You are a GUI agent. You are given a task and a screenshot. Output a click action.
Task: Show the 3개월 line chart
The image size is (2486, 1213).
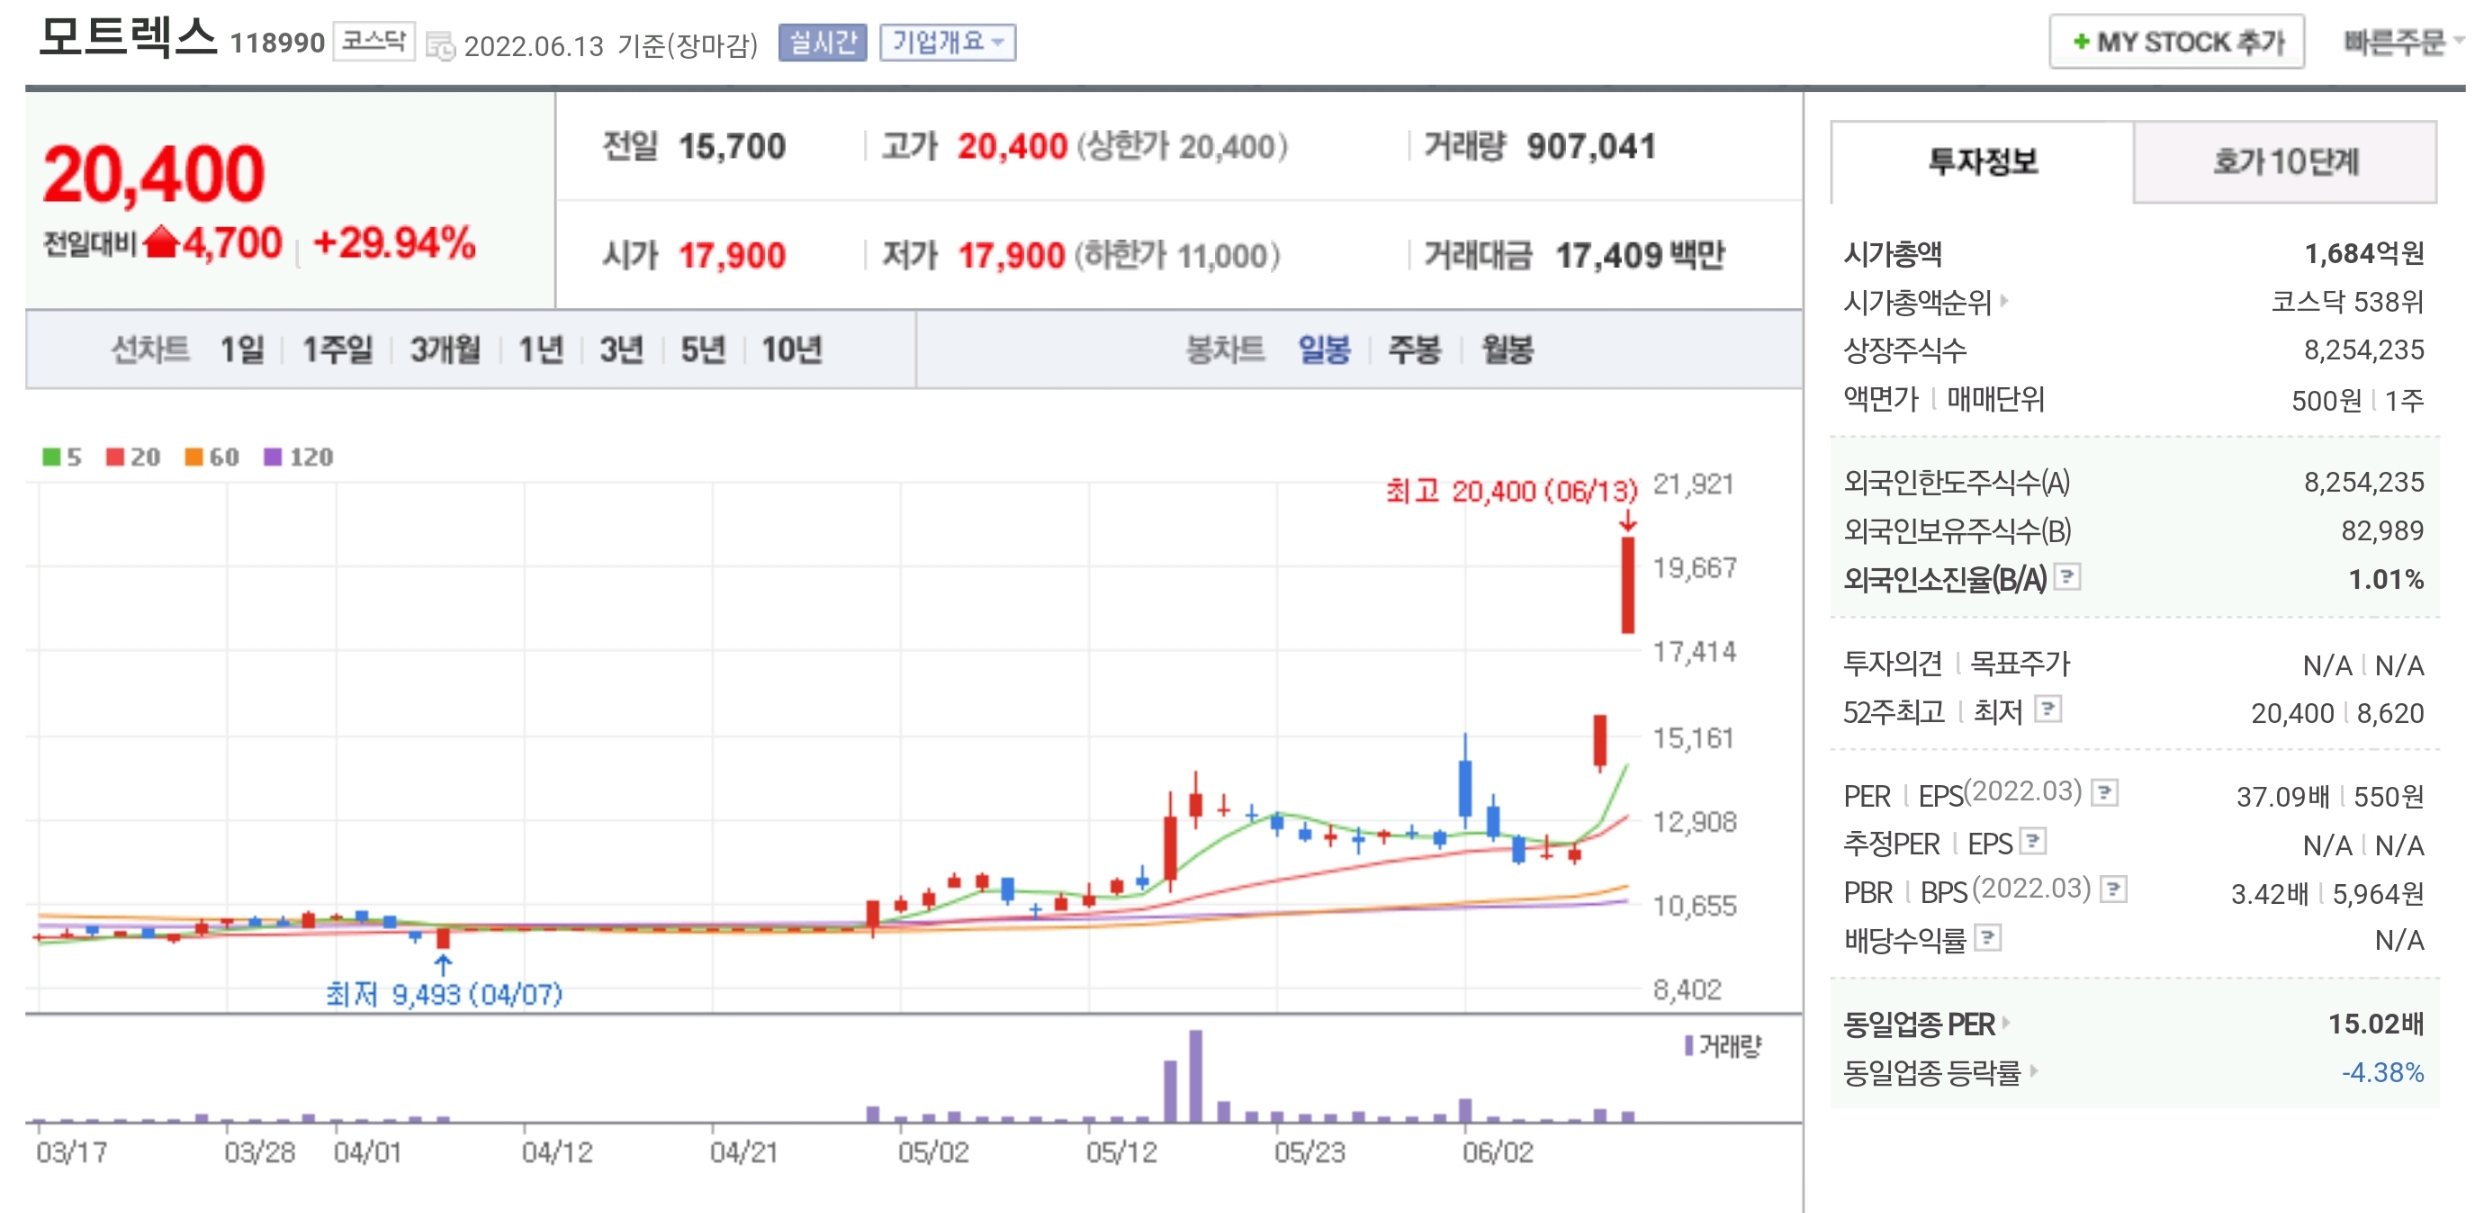pyautogui.click(x=445, y=350)
